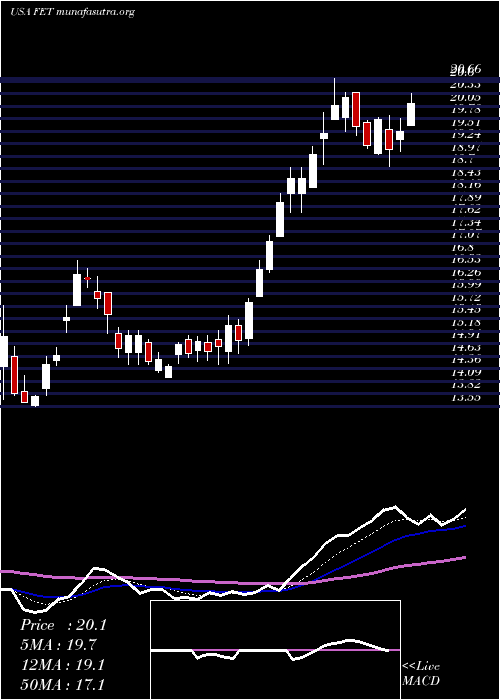Screen dimensions: 500x700
Task: Click the 18.7 price axis label
Action: [462, 160]
